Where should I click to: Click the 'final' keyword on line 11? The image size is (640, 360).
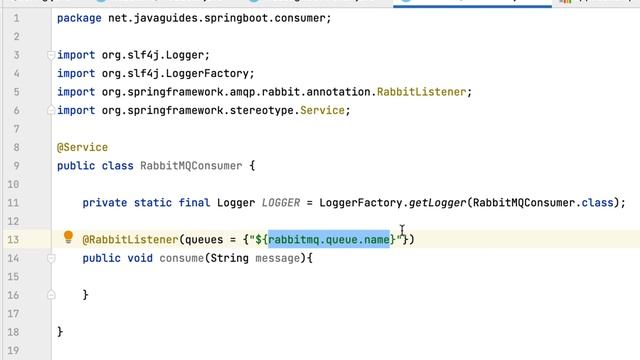tap(194, 203)
